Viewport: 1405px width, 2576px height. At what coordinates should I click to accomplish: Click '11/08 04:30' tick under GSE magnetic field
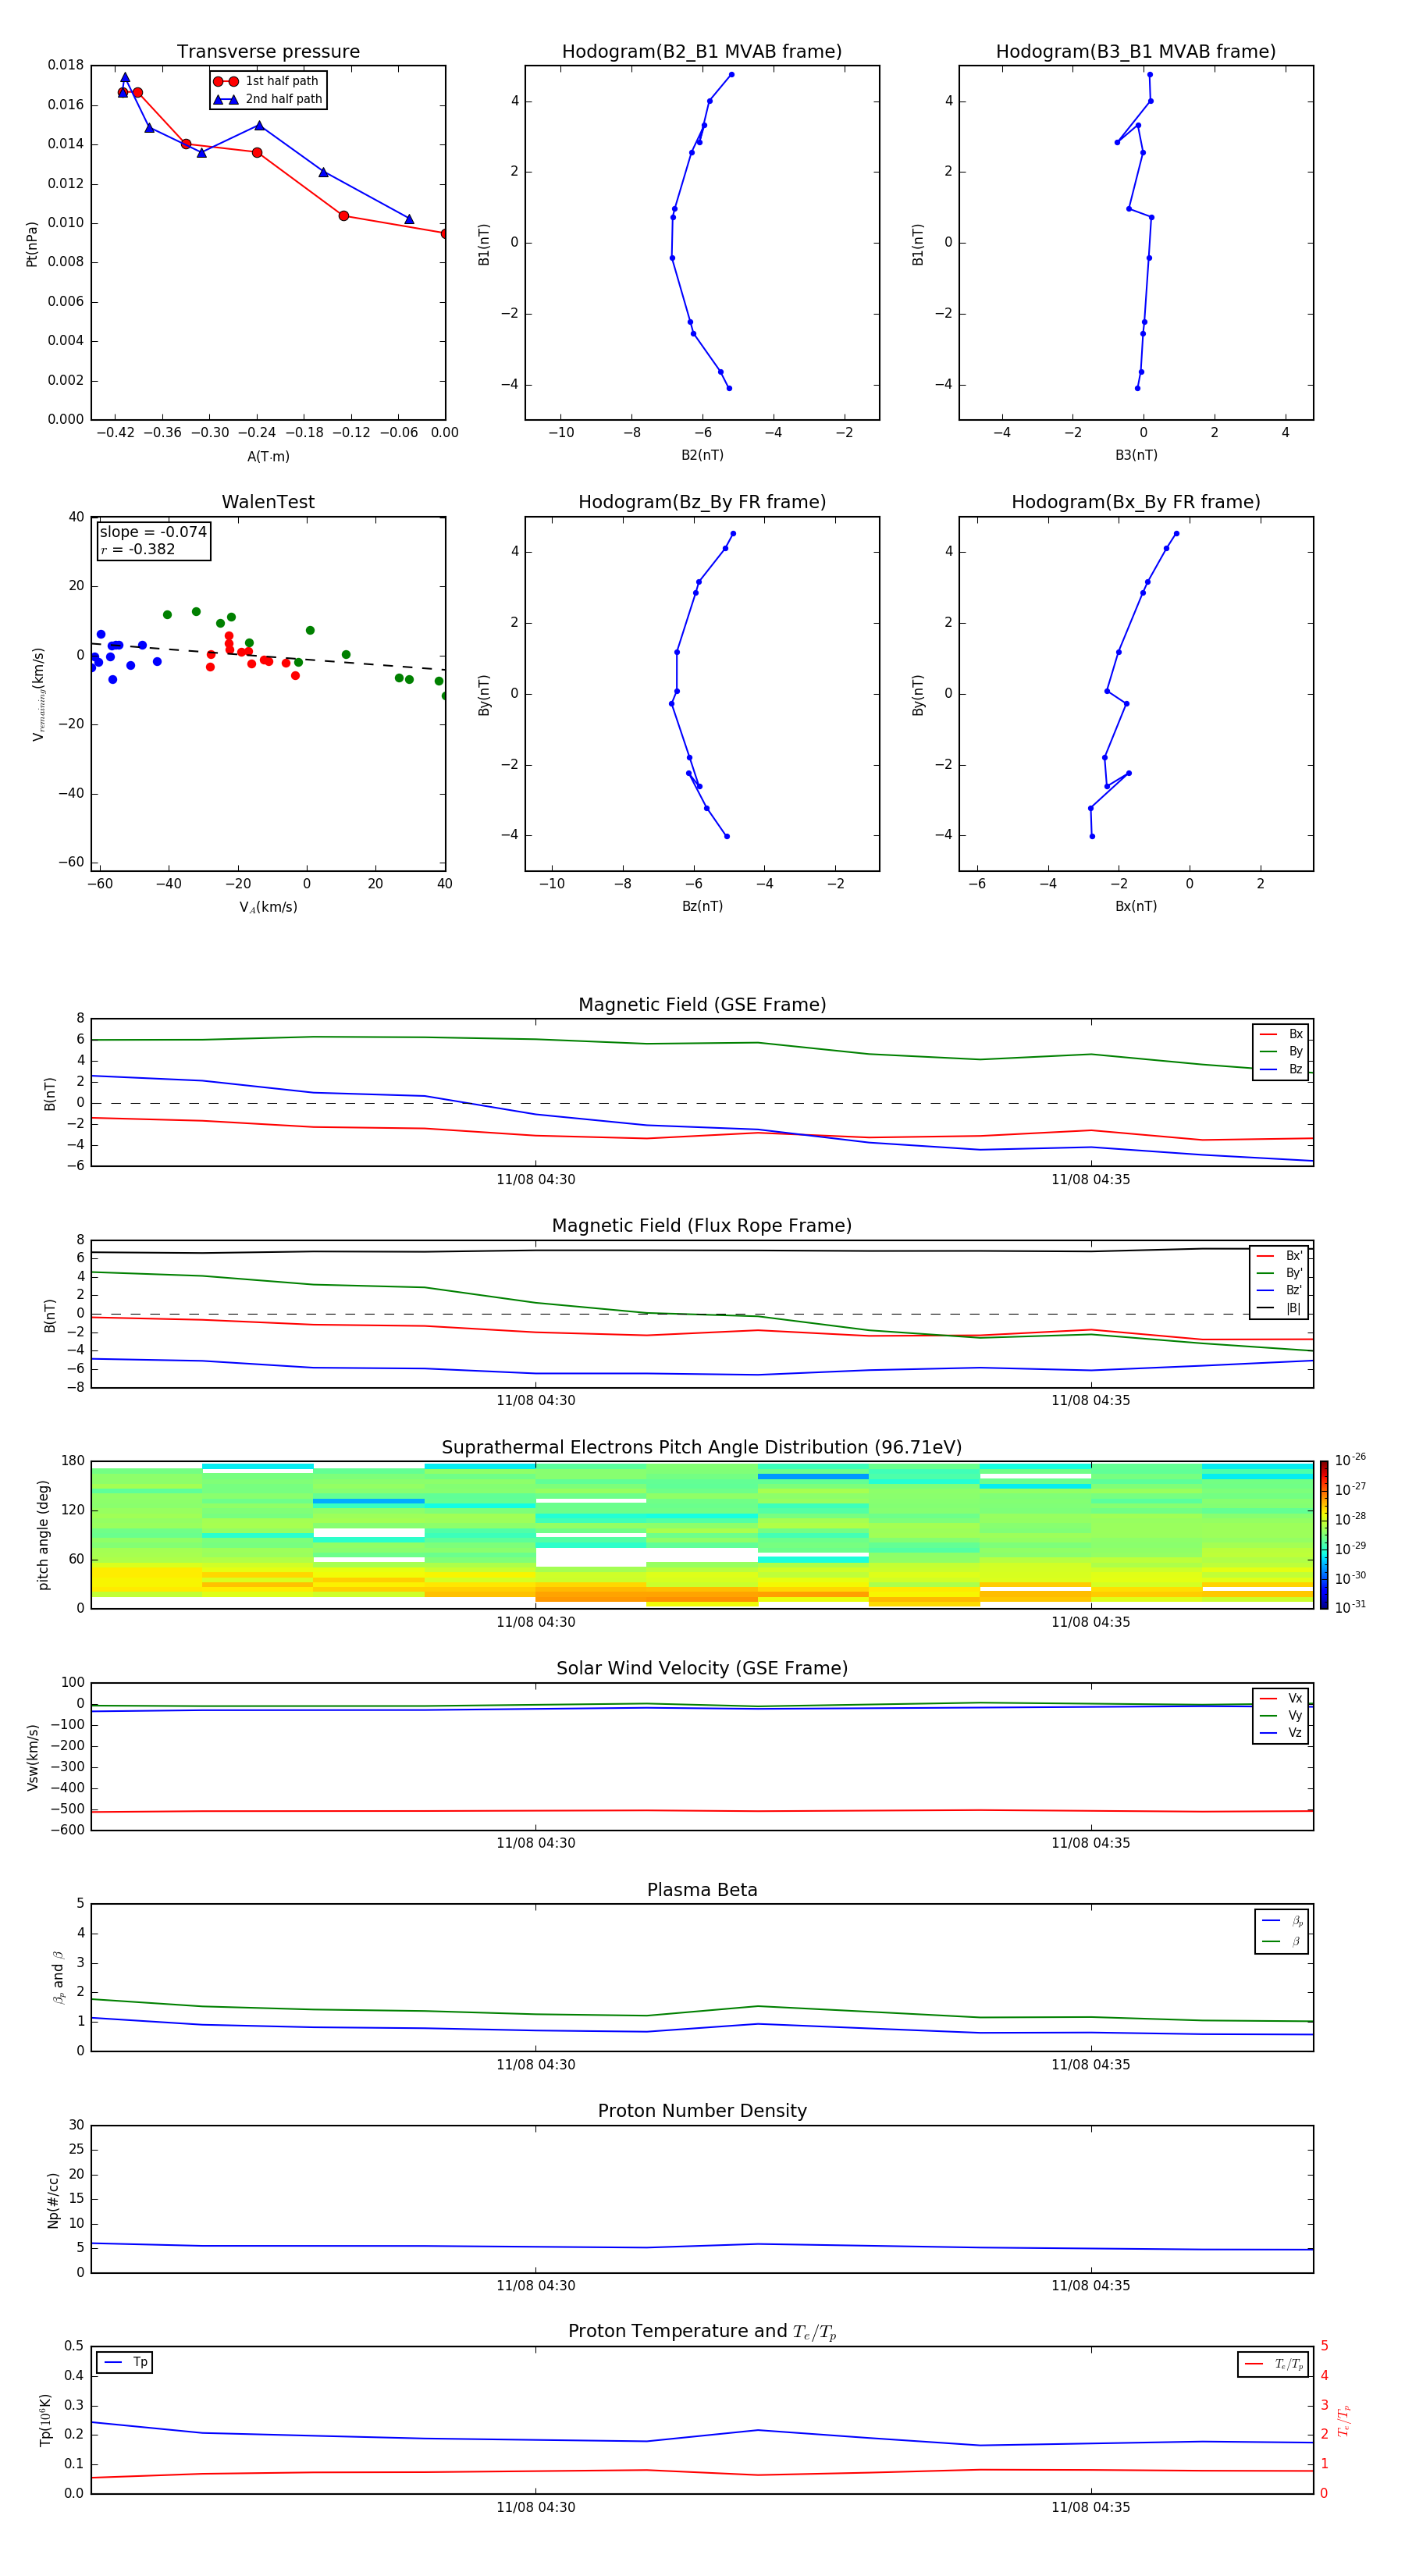pyautogui.click(x=536, y=1180)
